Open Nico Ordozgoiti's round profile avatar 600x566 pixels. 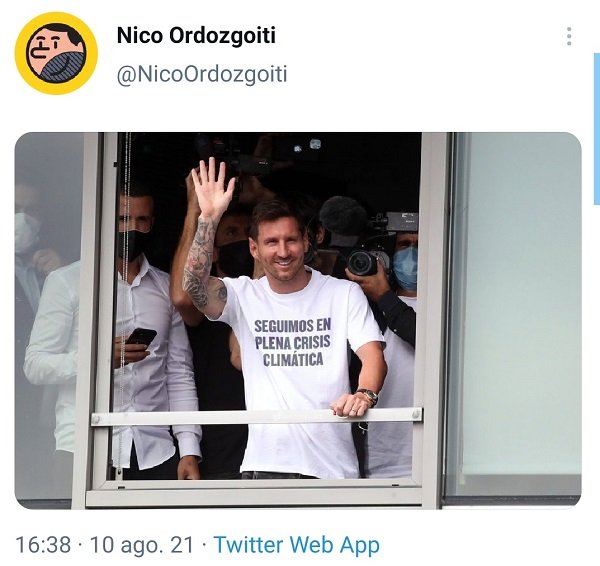[56, 53]
